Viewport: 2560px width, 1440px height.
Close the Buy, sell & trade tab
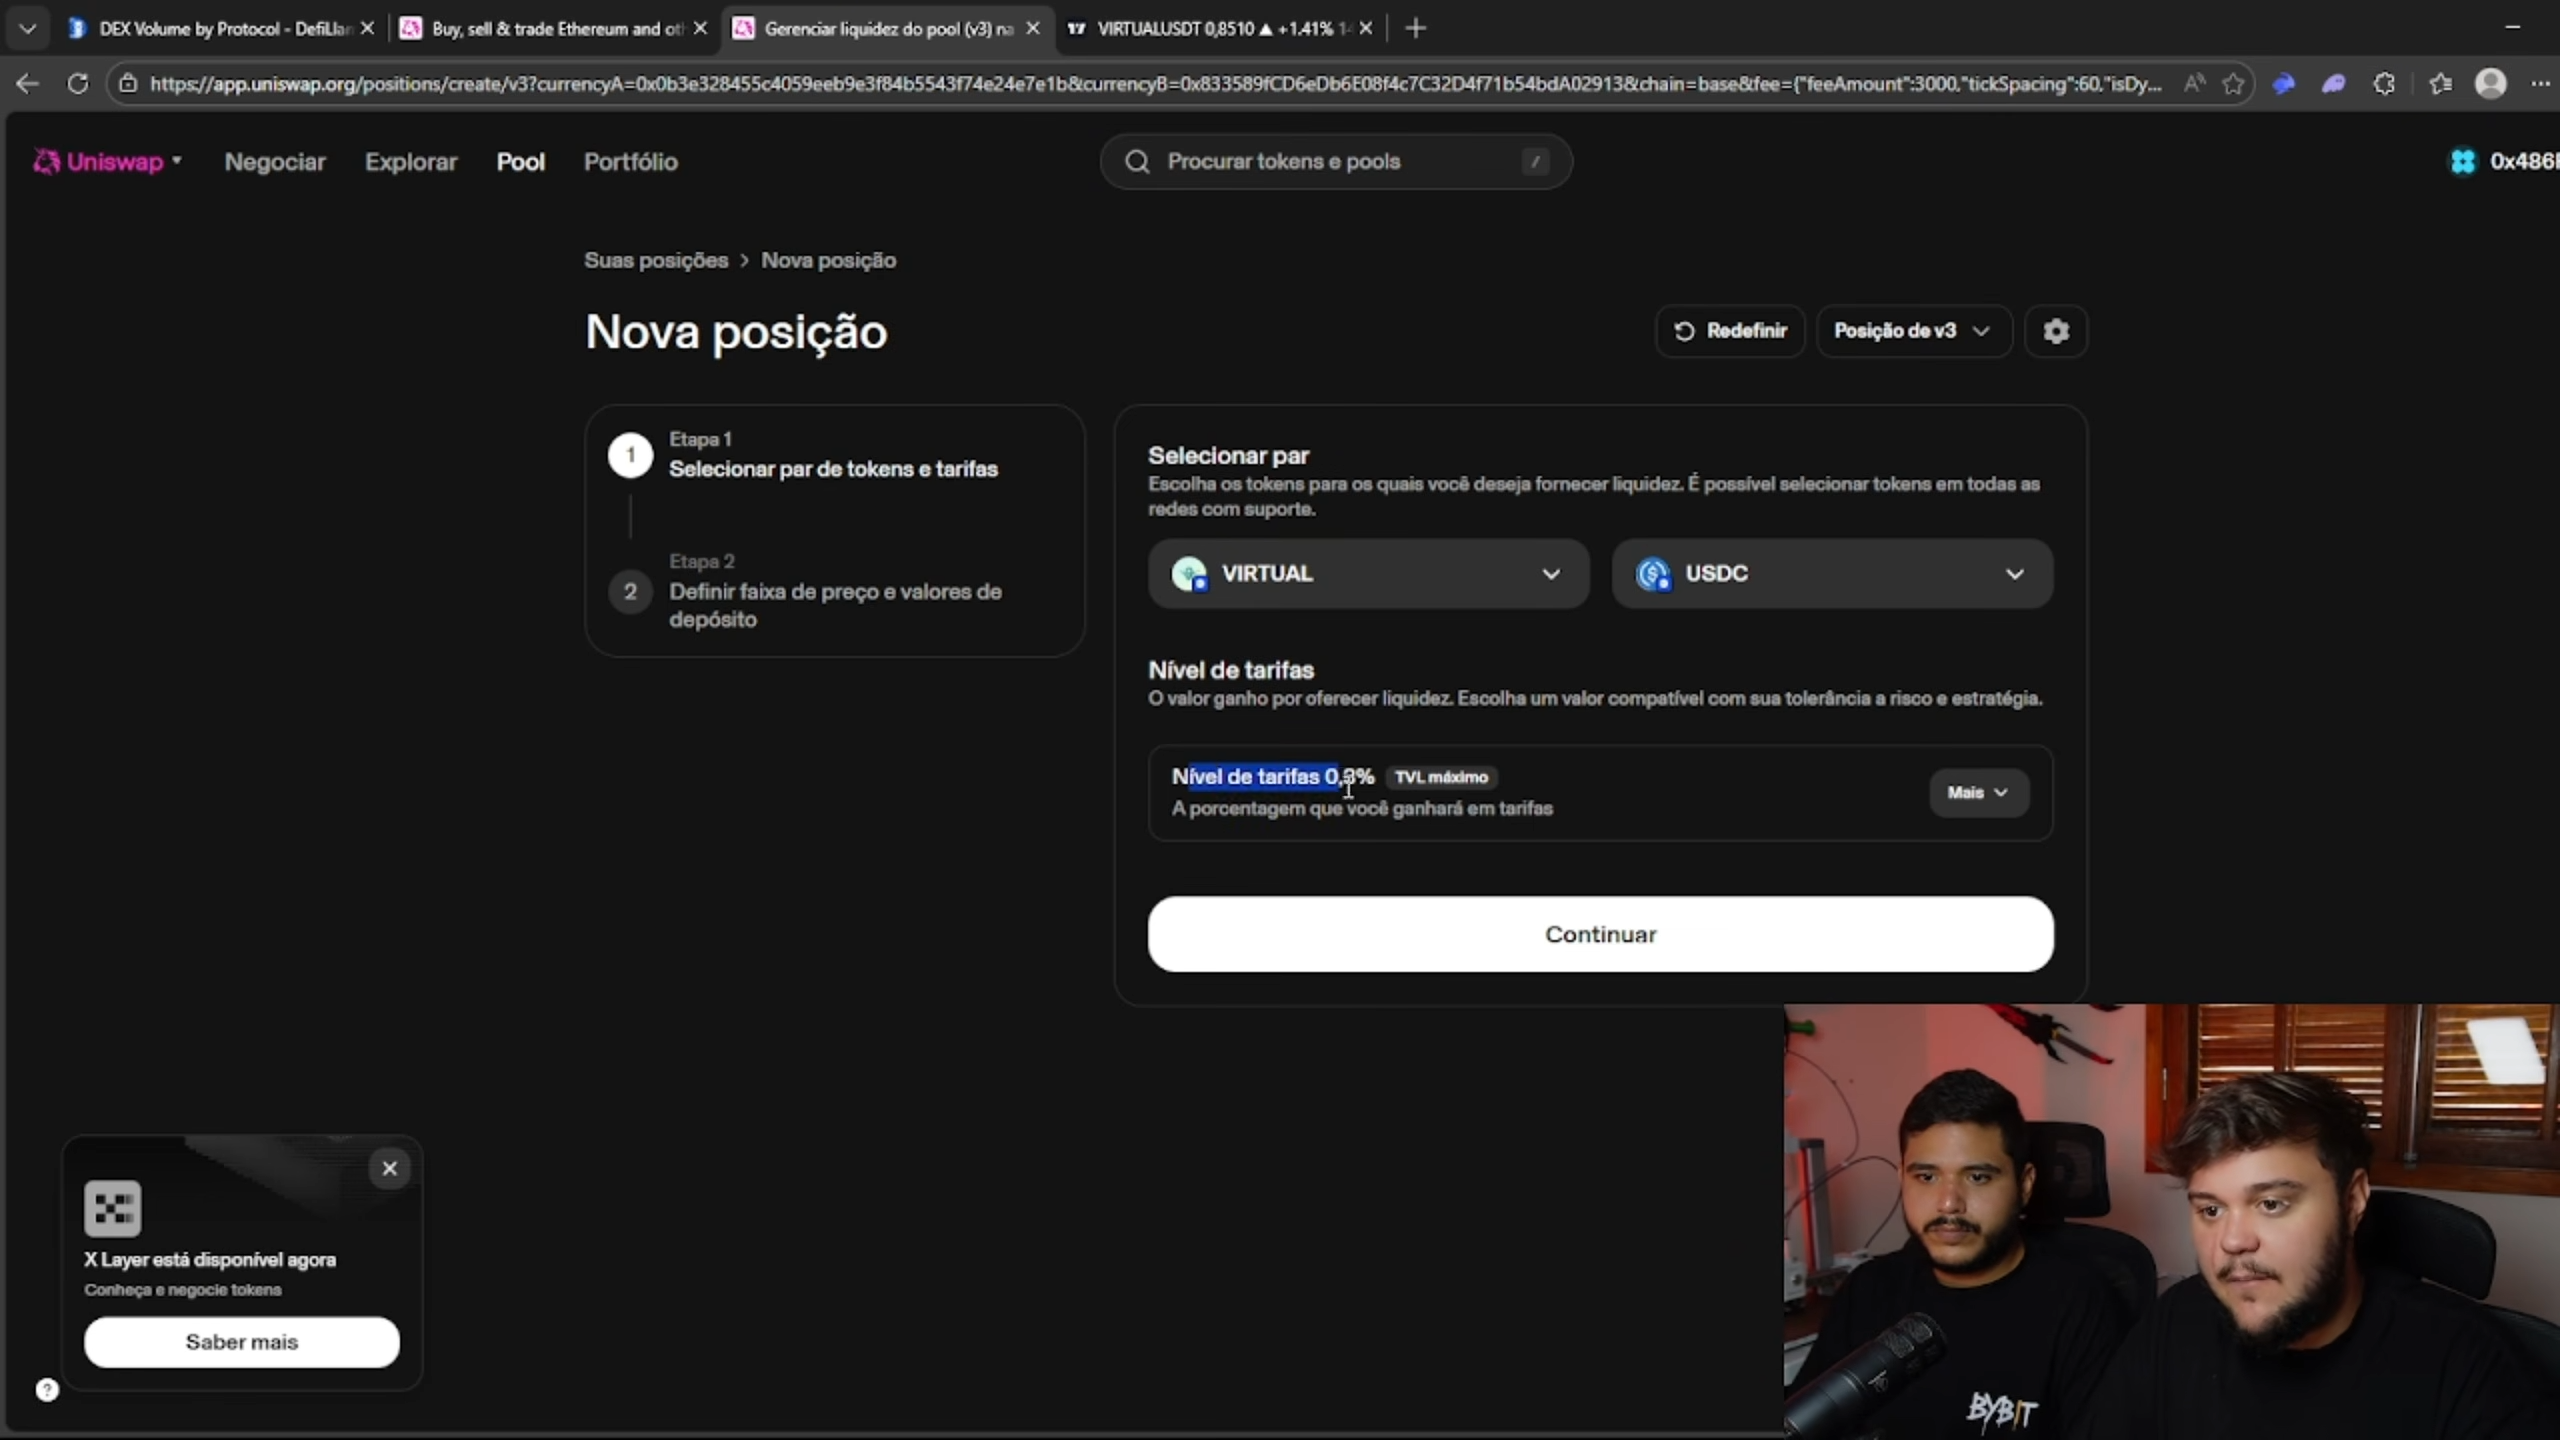coord(700,28)
